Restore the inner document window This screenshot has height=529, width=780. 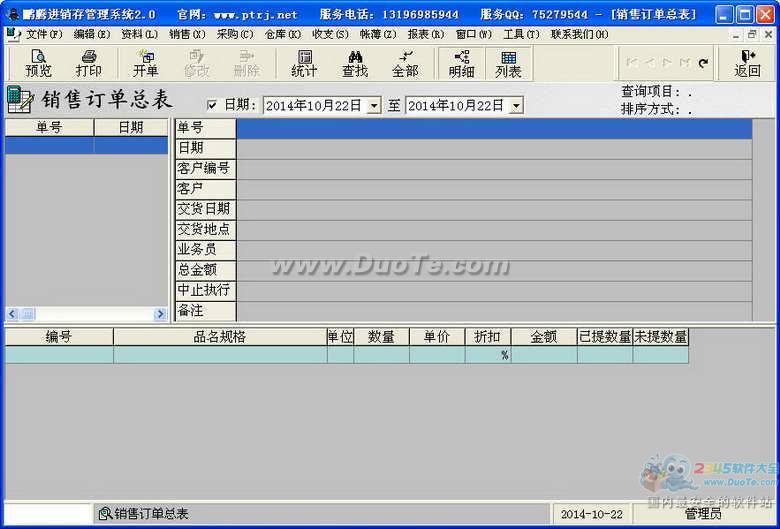click(752, 34)
